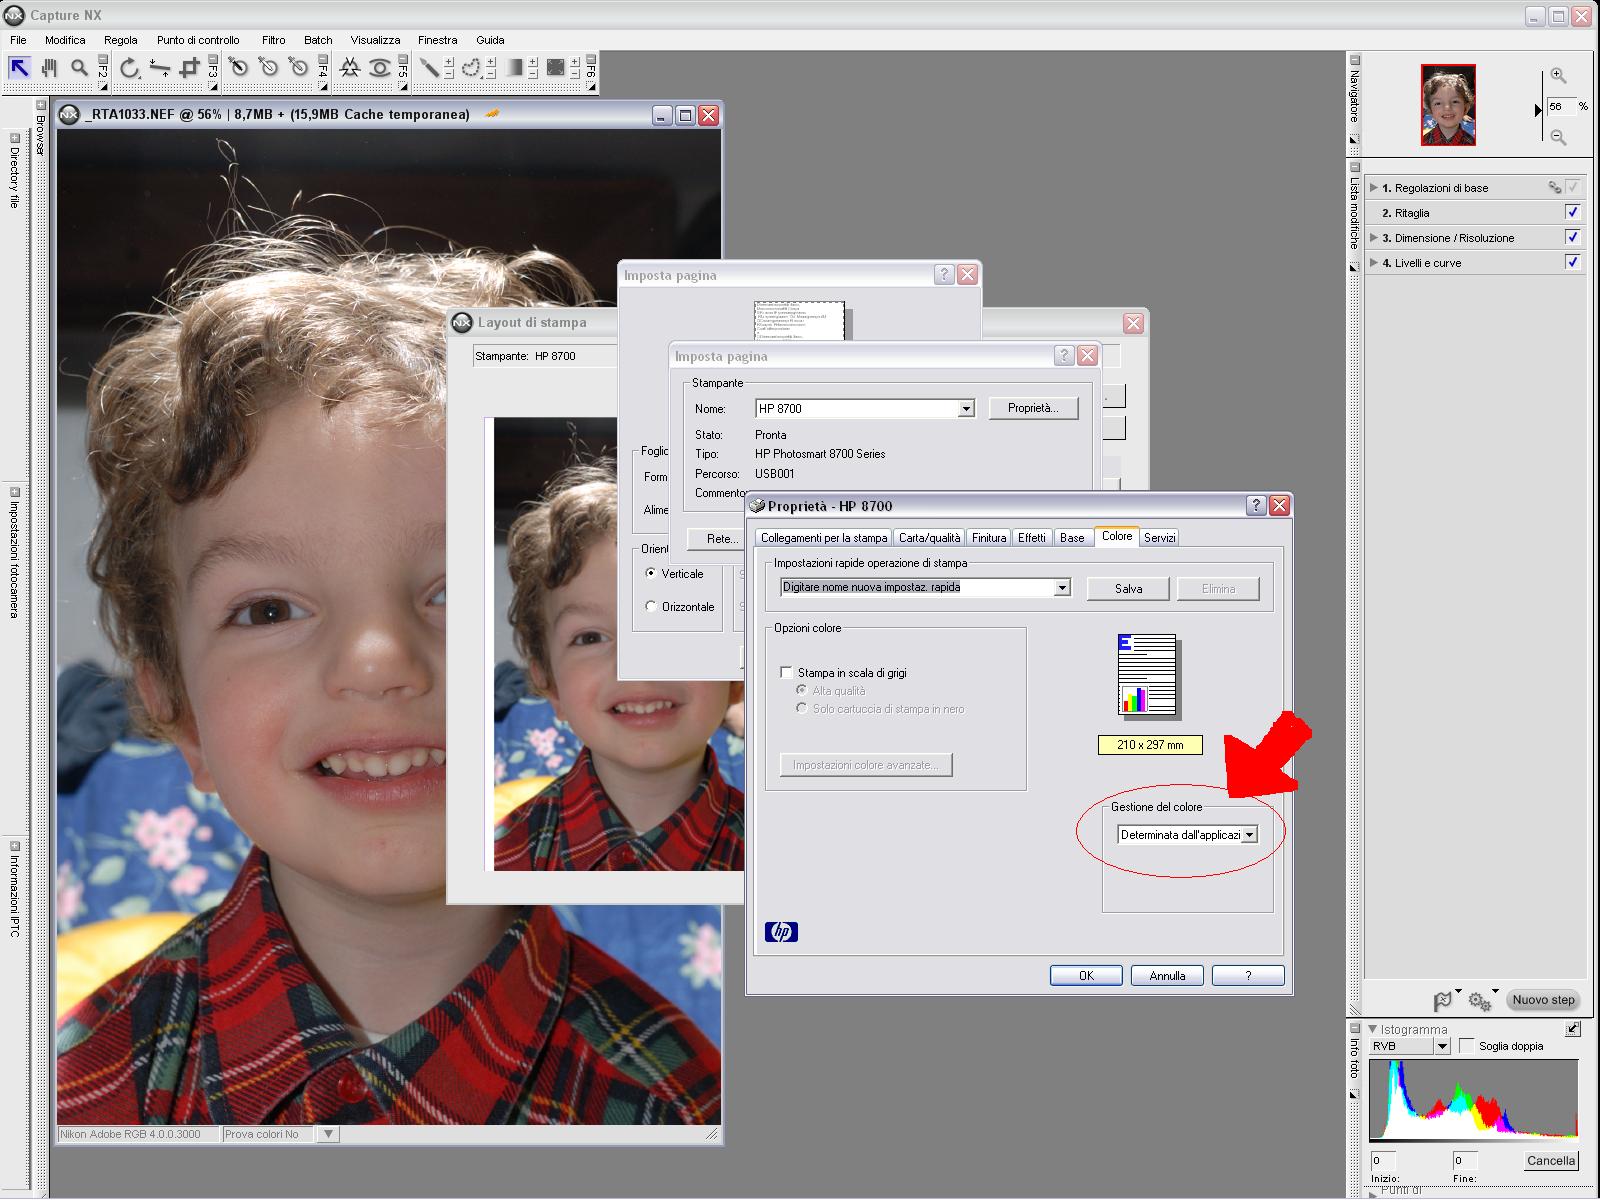
Task: Select the lasso selection tool
Action: pyautogui.click(x=471, y=68)
